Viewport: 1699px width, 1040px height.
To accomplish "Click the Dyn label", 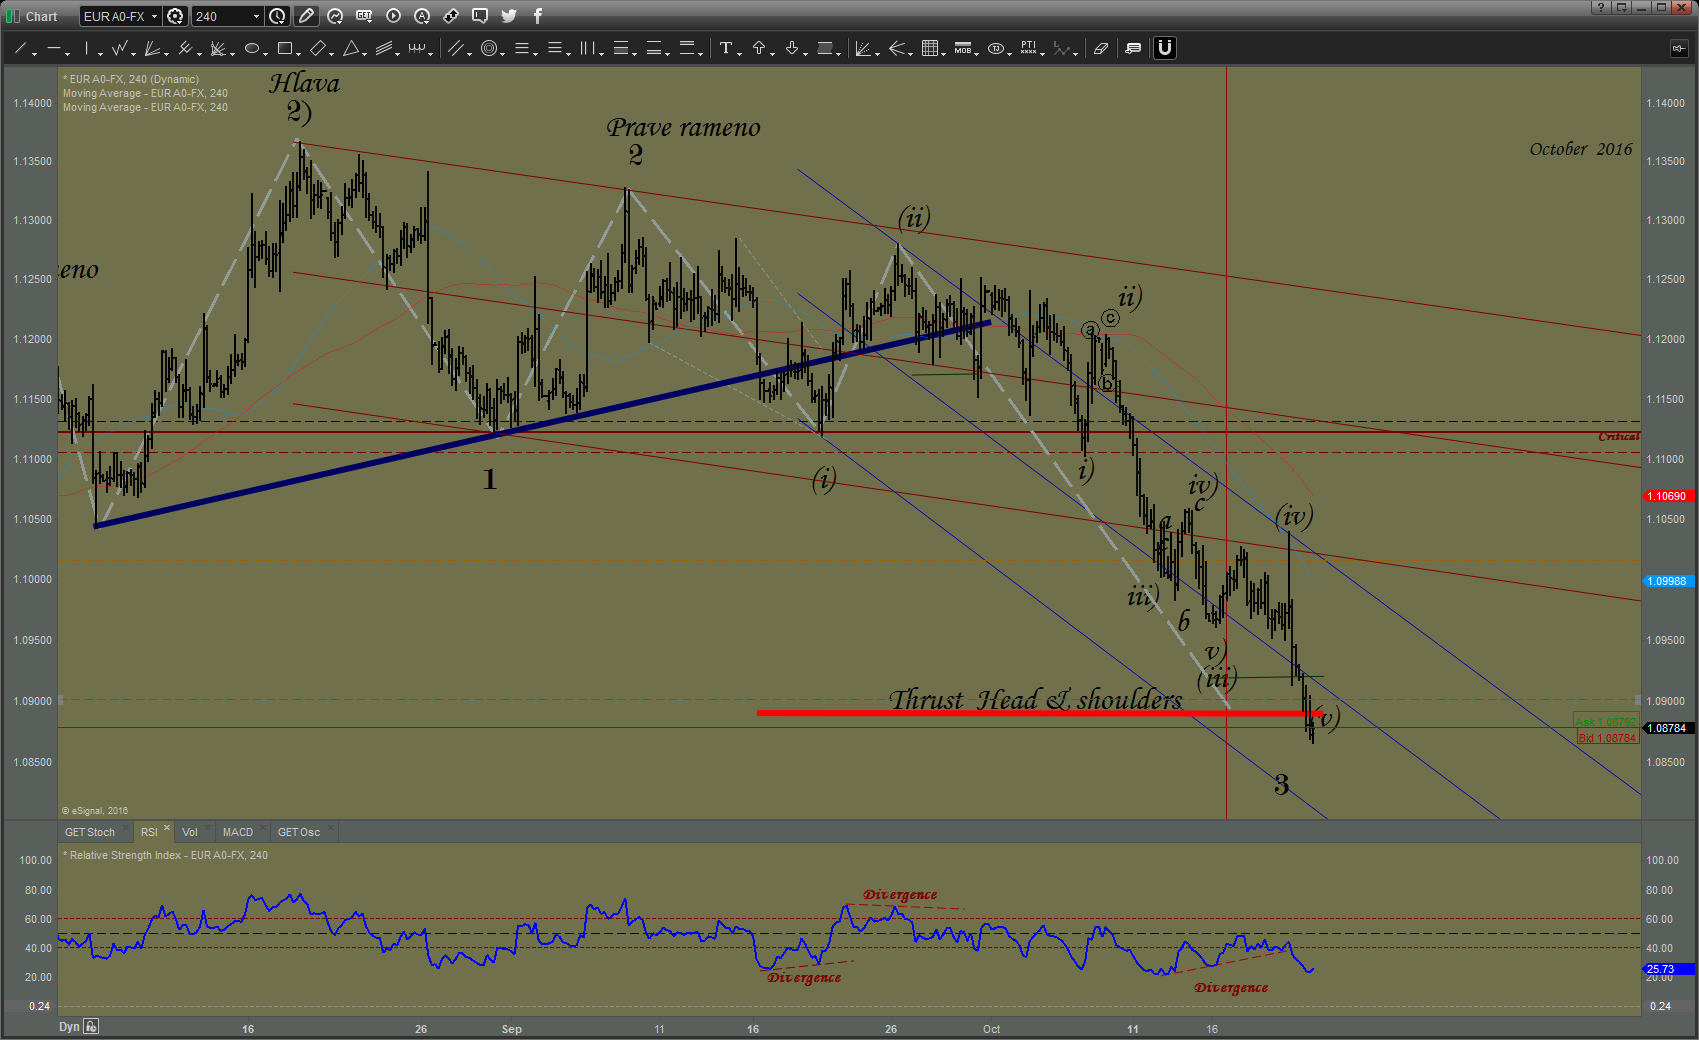I will 69,1026.
